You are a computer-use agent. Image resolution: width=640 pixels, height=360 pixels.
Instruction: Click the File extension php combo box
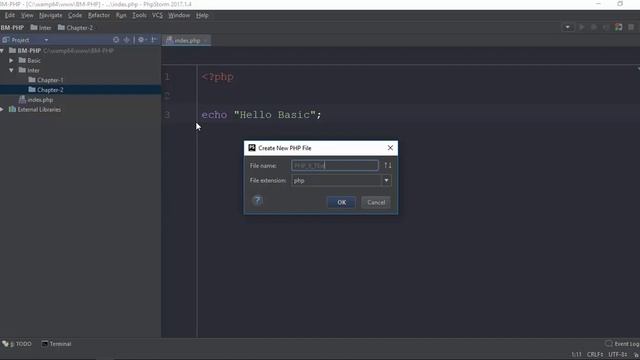[x=341, y=180]
